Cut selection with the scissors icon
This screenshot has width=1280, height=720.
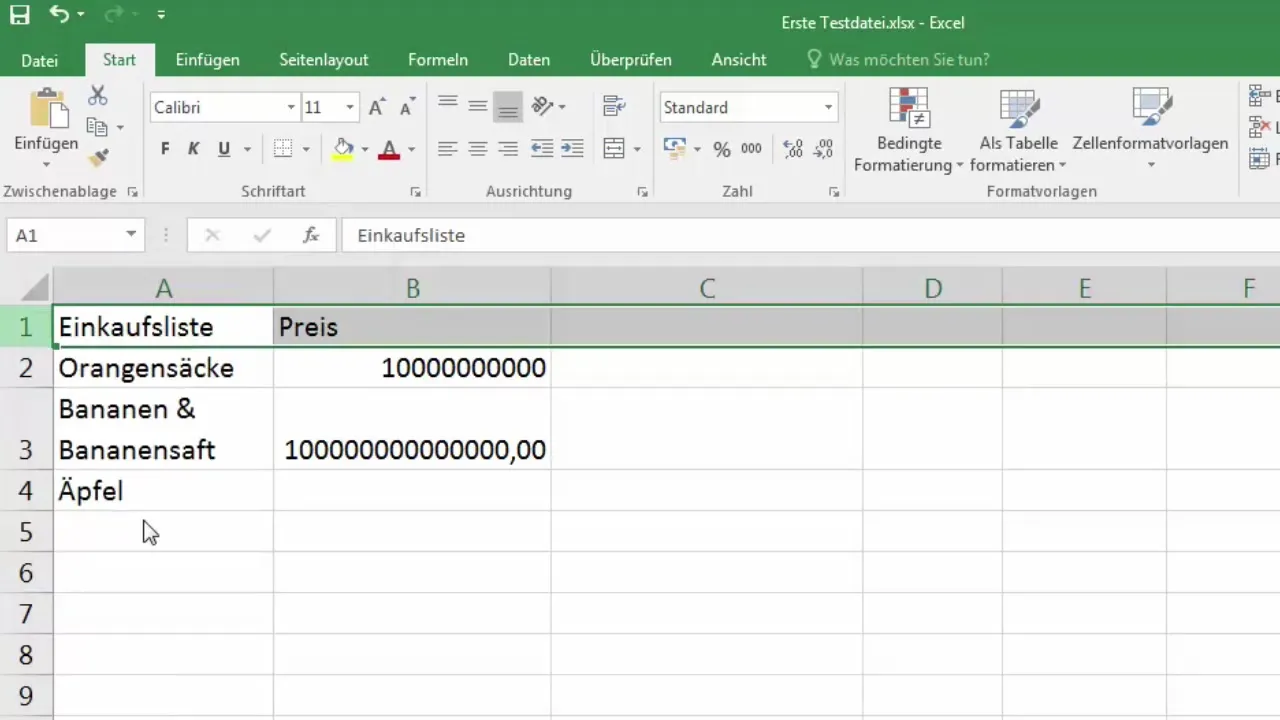click(x=98, y=96)
